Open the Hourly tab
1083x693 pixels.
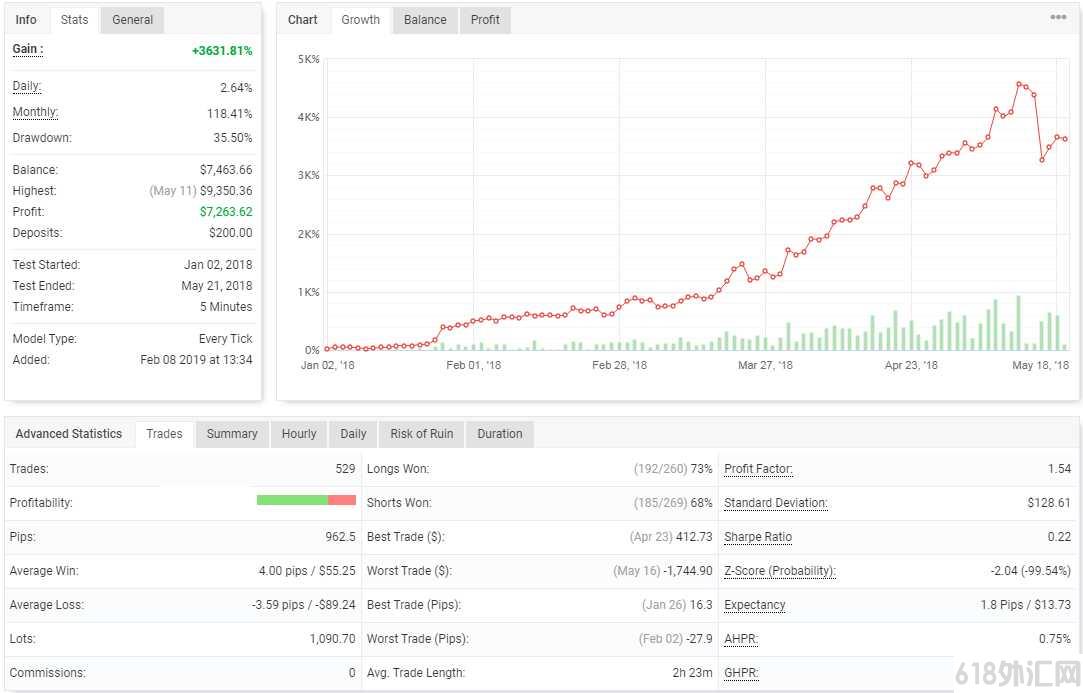tap(299, 434)
